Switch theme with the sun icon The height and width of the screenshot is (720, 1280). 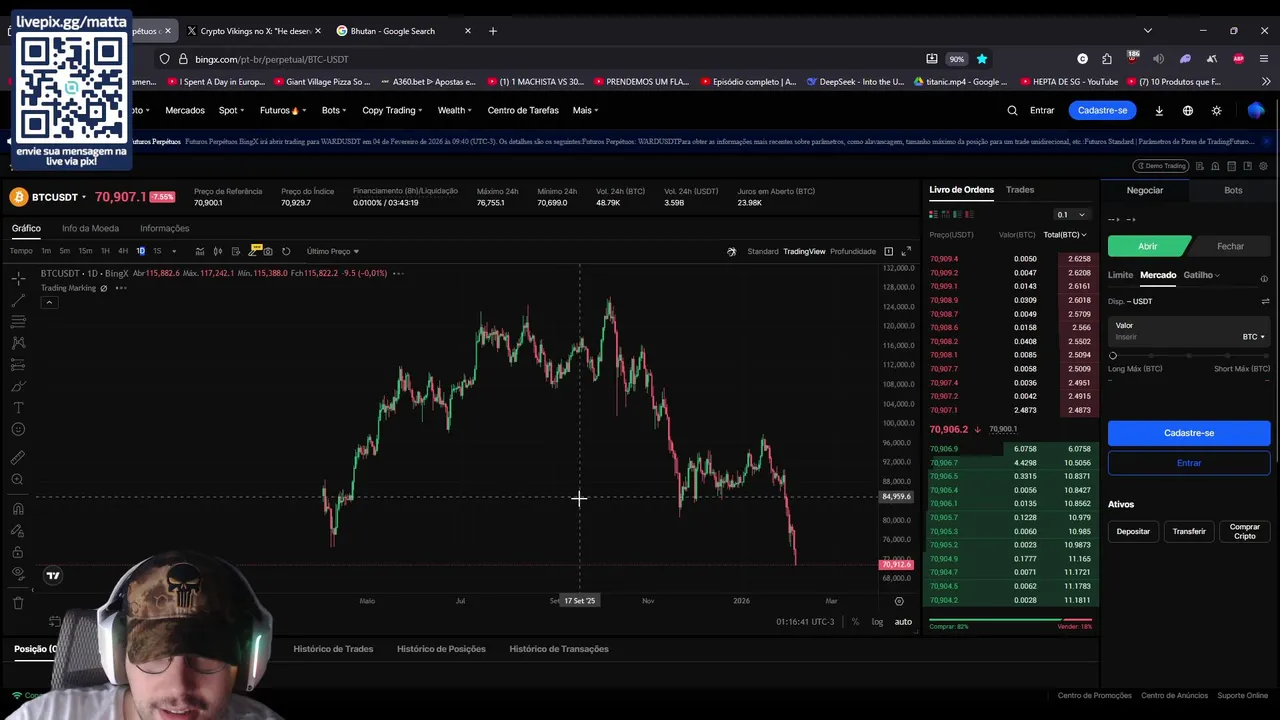click(1216, 110)
